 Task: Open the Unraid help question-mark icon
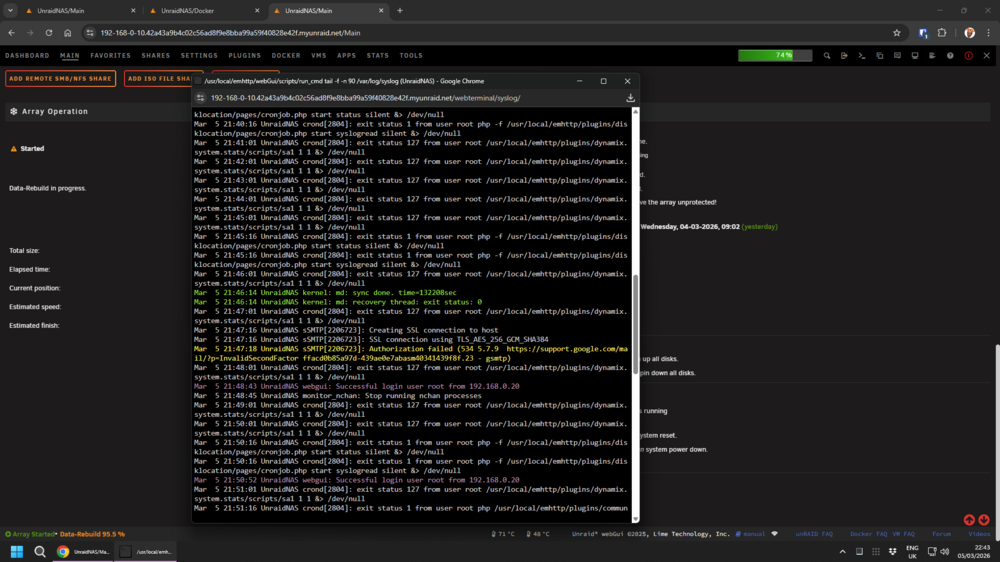(x=950, y=55)
